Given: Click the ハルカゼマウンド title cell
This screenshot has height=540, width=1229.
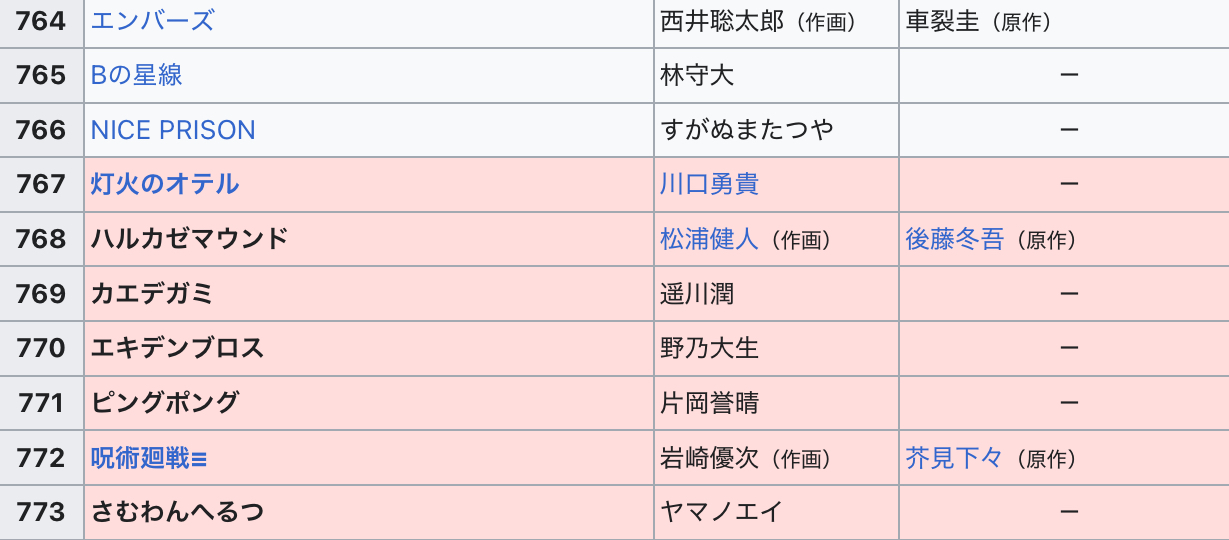Looking at the screenshot, I should point(190,239).
